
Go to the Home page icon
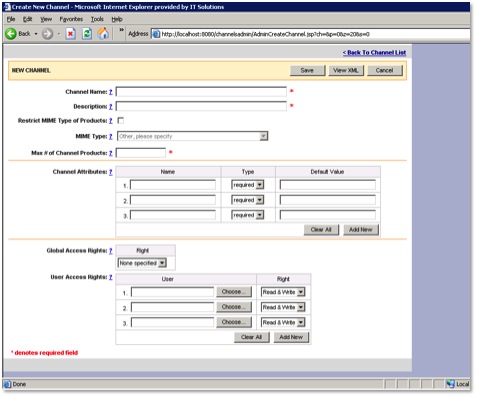tap(103, 34)
